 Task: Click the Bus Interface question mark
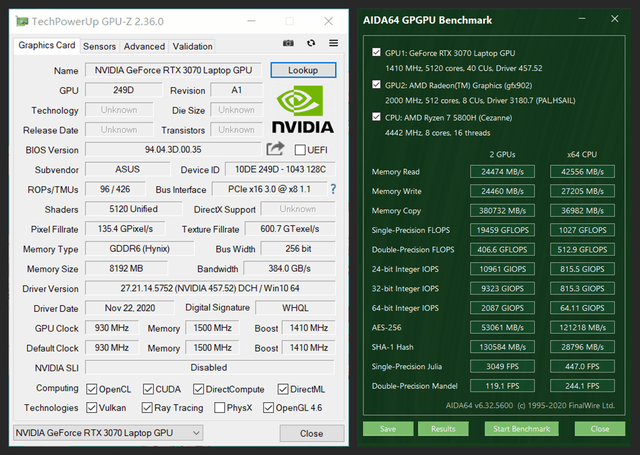point(333,189)
